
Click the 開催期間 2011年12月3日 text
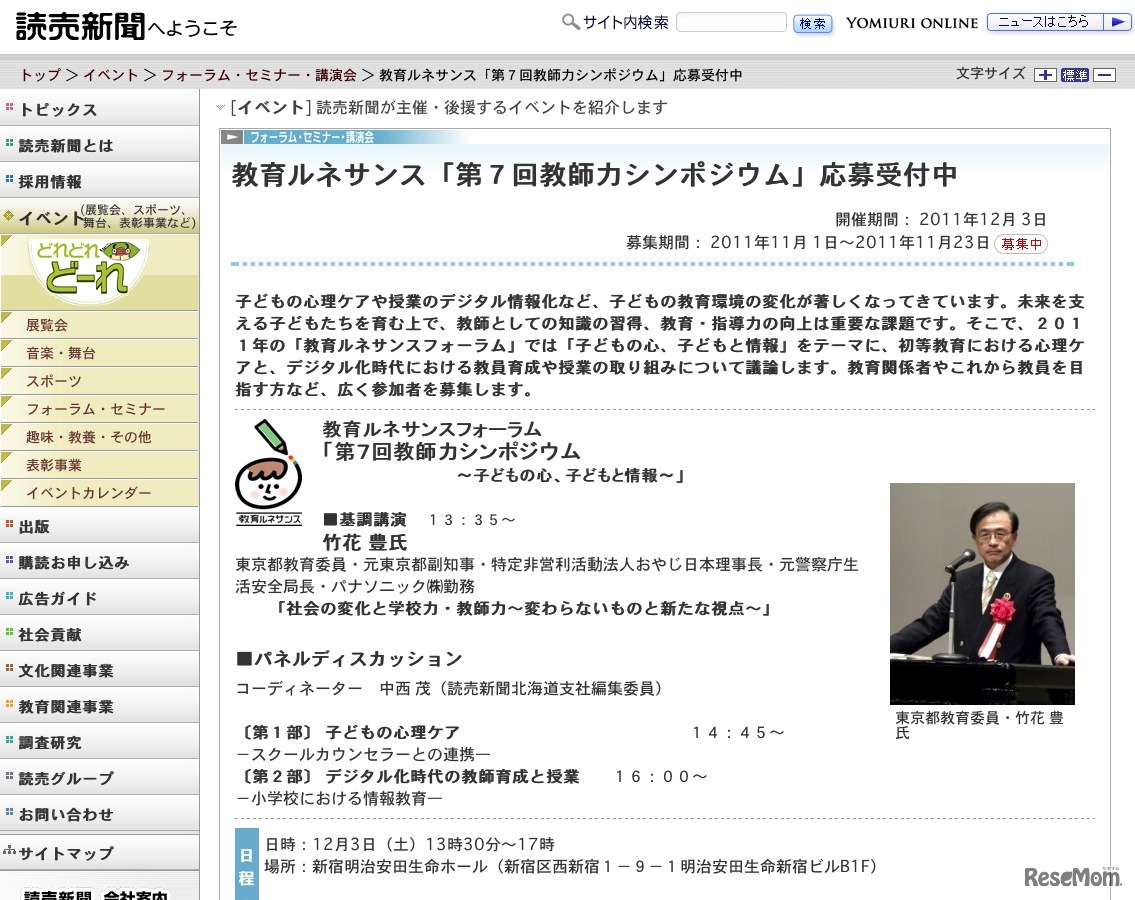pos(941,219)
